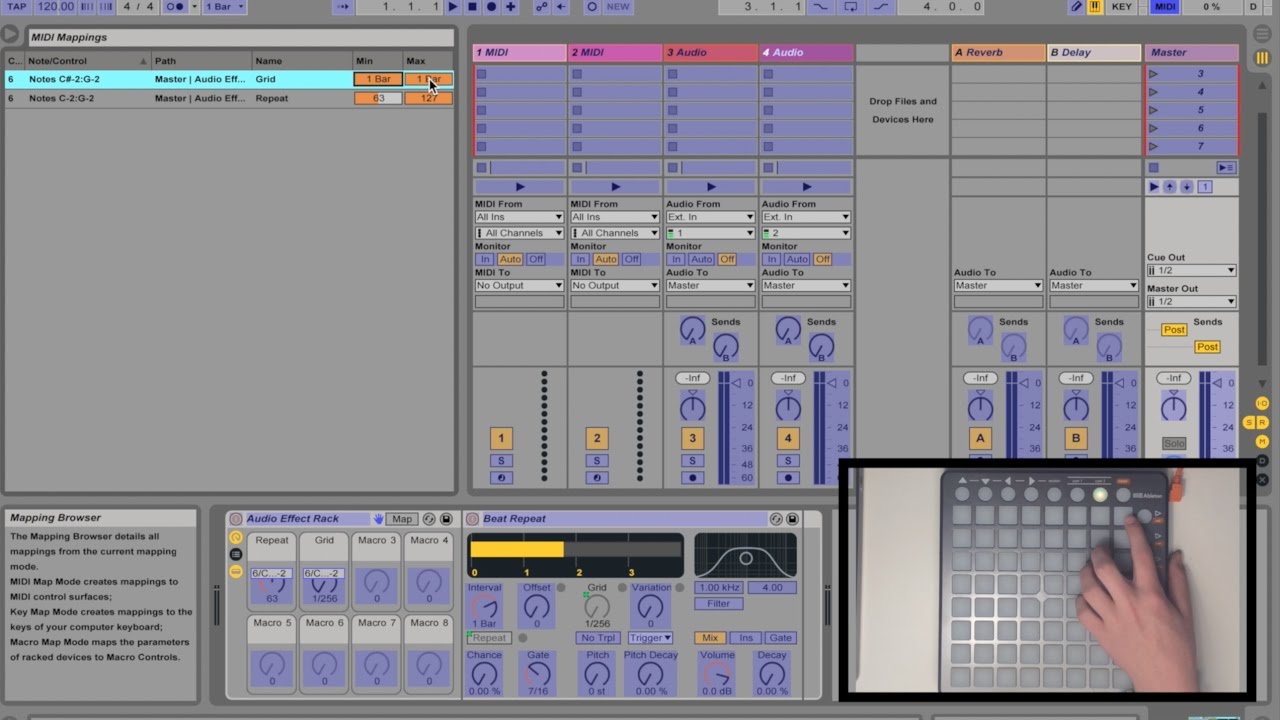This screenshot has height=720, width=1280.
Task: Save the Beat Repeat preset
Action: (x=792, y=519)
